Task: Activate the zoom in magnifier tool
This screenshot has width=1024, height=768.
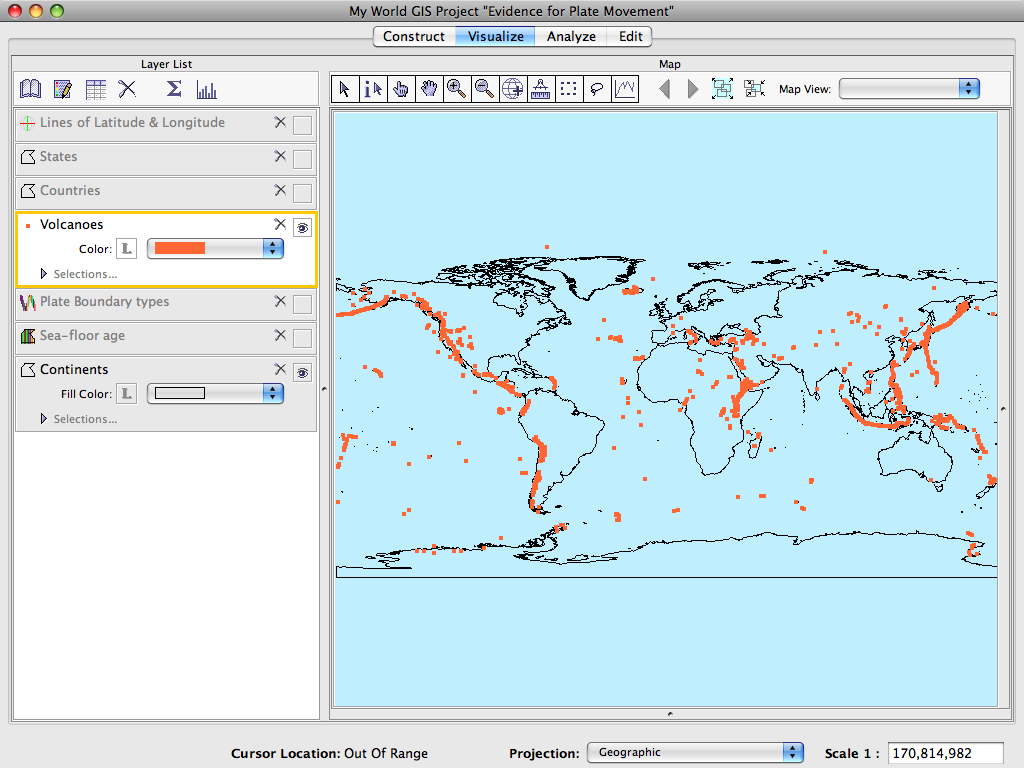Action: pyautogui.click(x=457, y=89)
